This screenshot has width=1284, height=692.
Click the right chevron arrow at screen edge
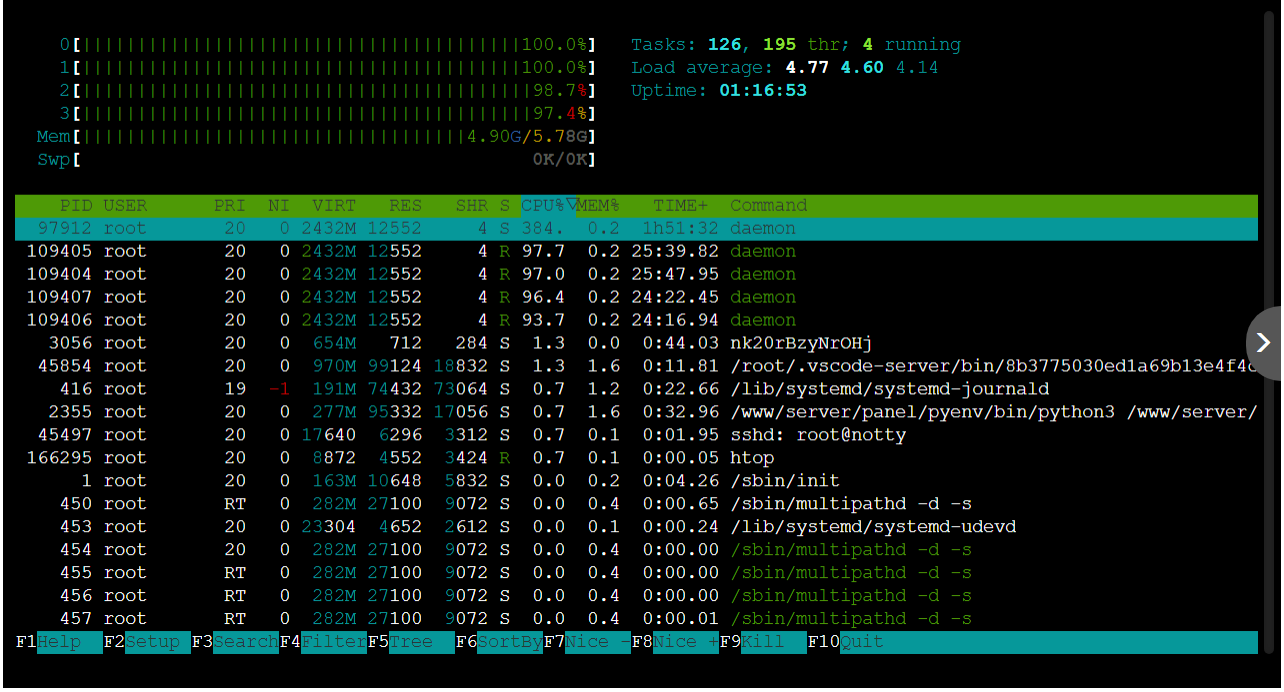coord(1263,343)
